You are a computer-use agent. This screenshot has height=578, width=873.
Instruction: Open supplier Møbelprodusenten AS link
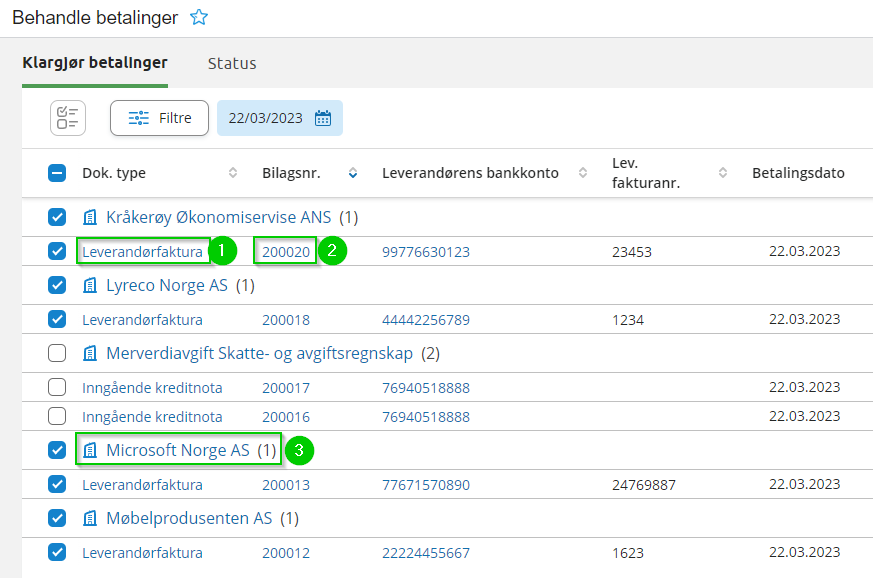click(x=189, y=518)
